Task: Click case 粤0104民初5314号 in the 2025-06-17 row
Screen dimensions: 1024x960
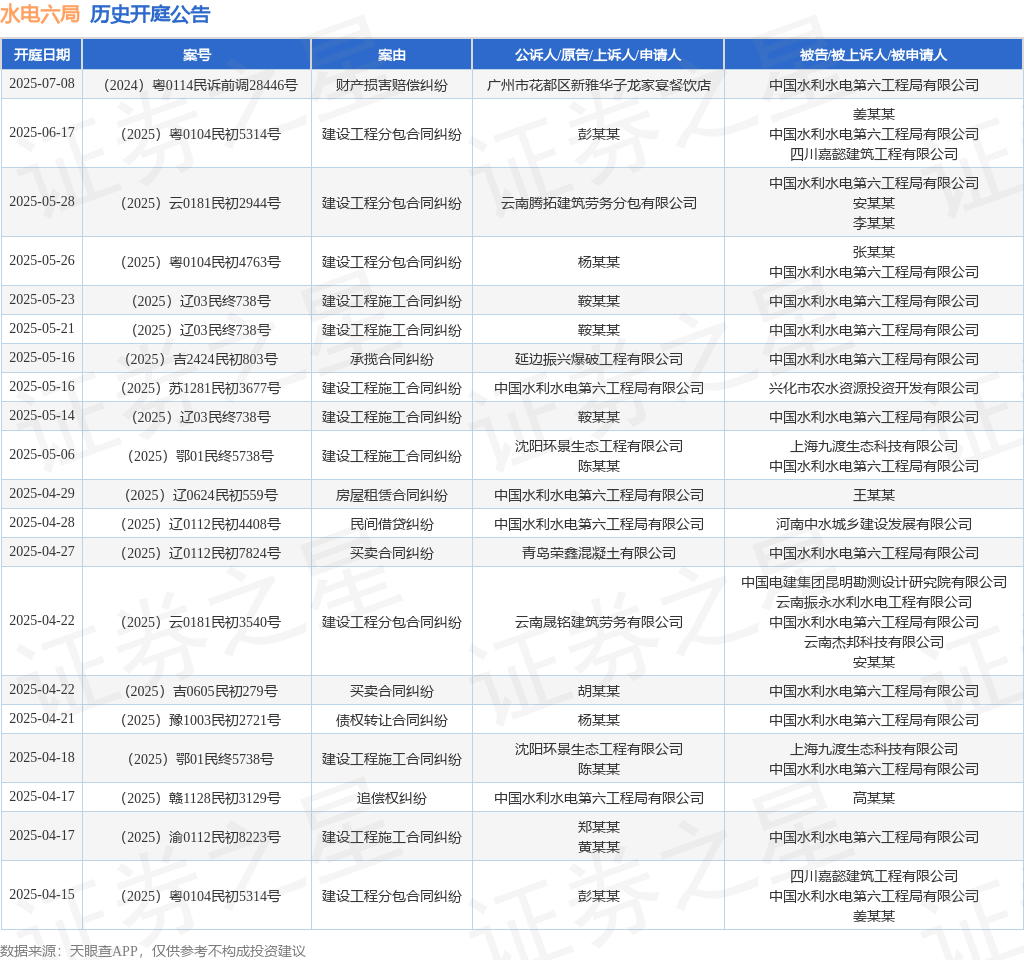Action: [200, 134]
